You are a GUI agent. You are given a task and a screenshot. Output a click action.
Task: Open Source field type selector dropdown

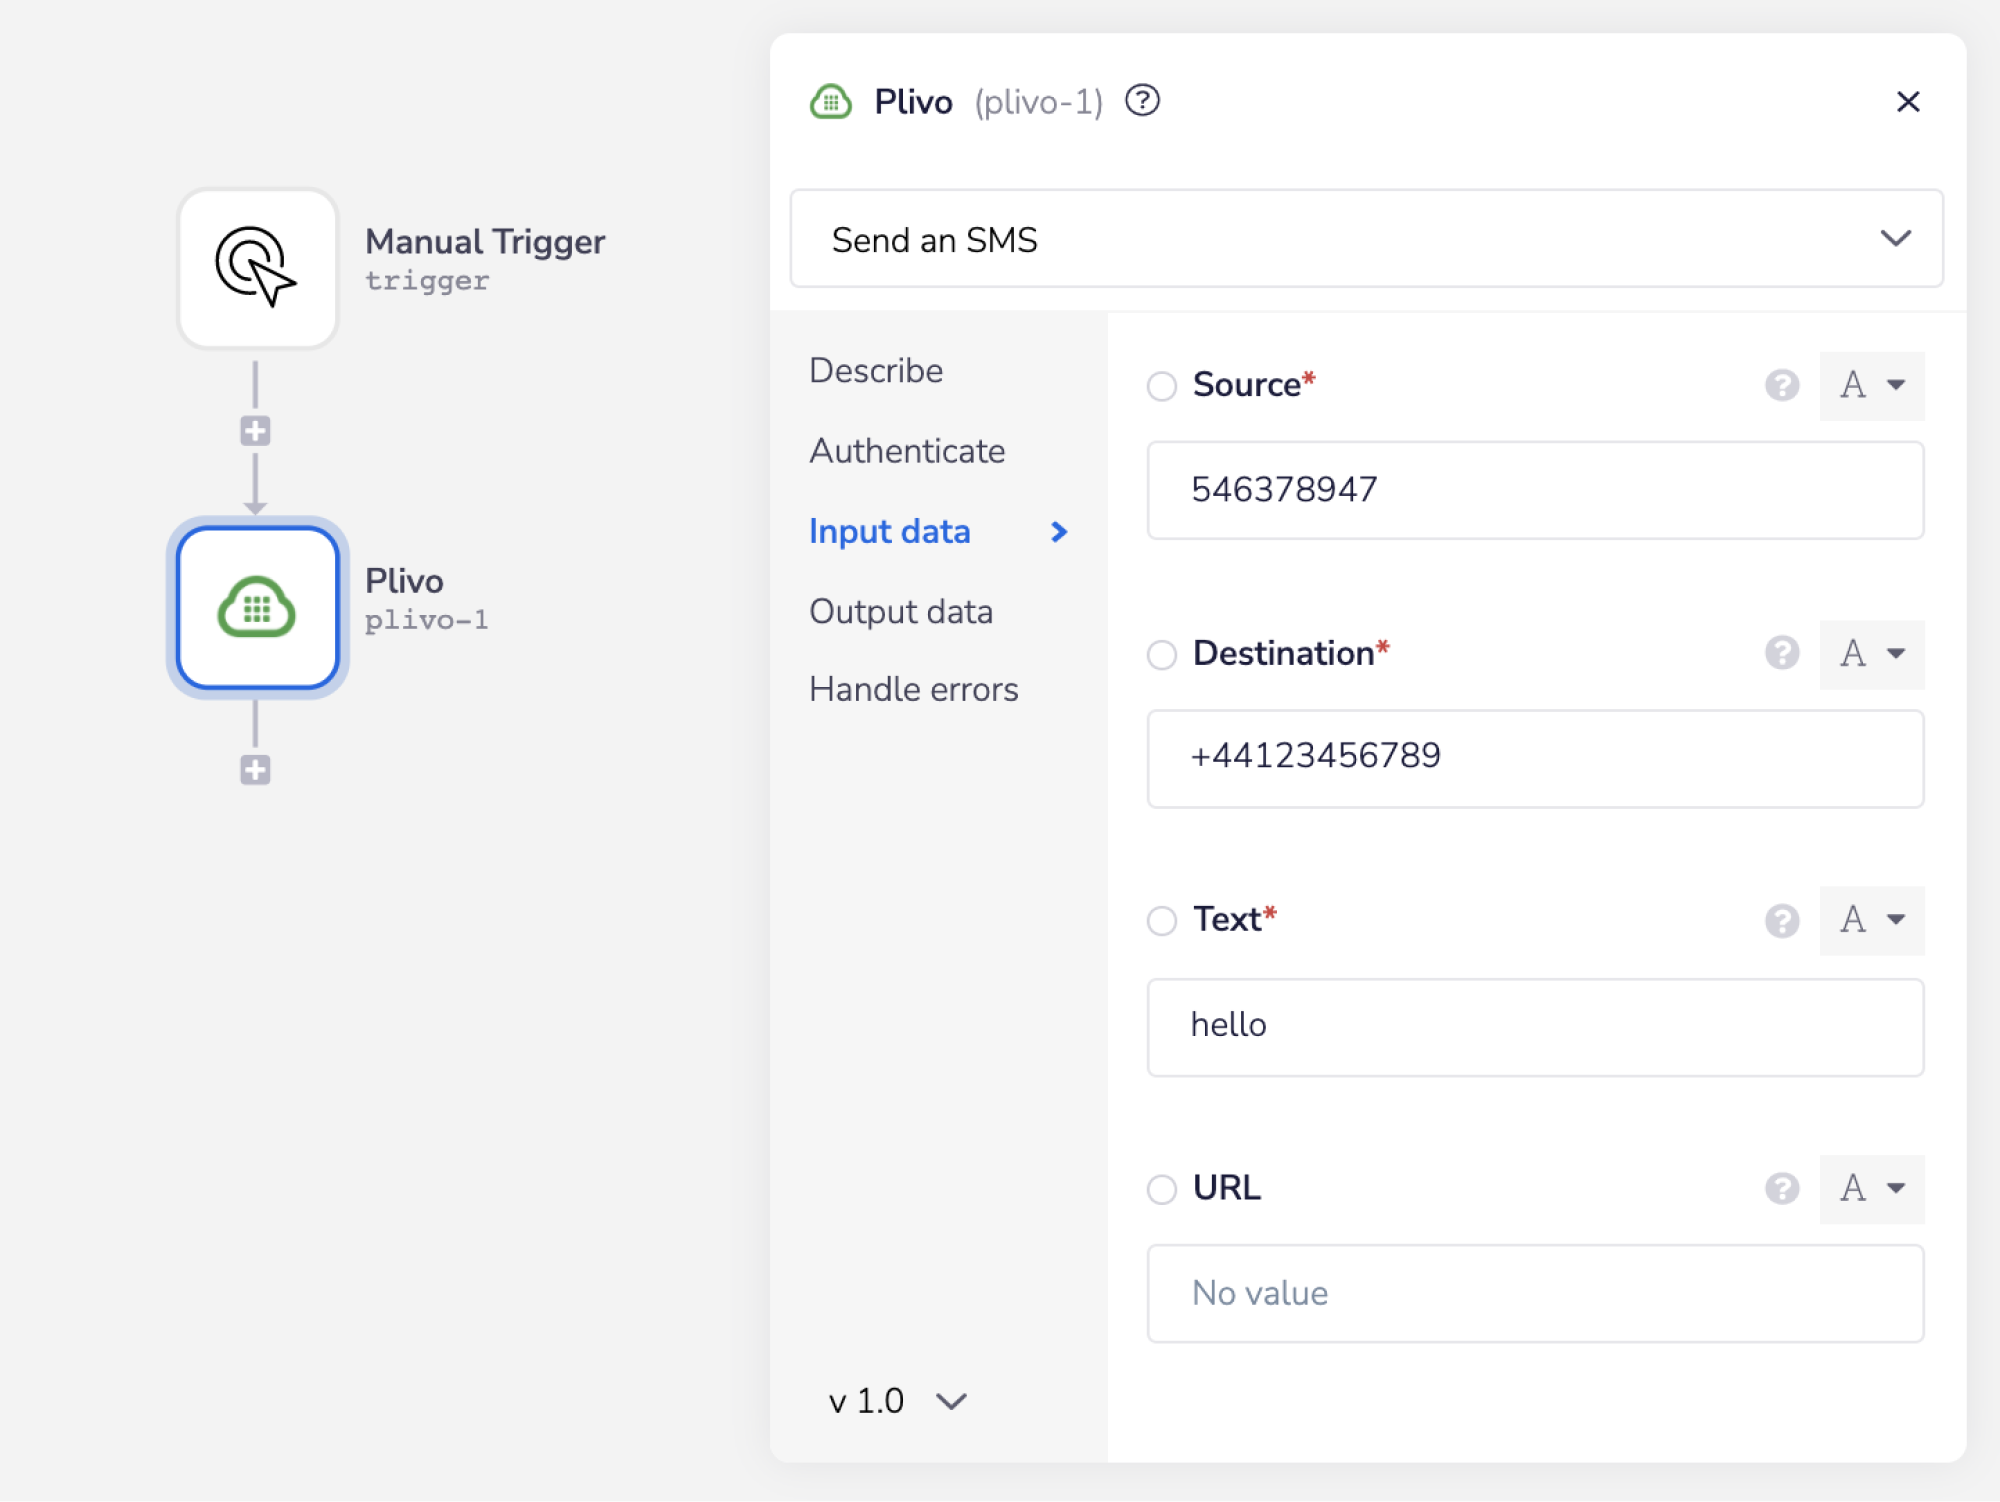coord(1872,385)
